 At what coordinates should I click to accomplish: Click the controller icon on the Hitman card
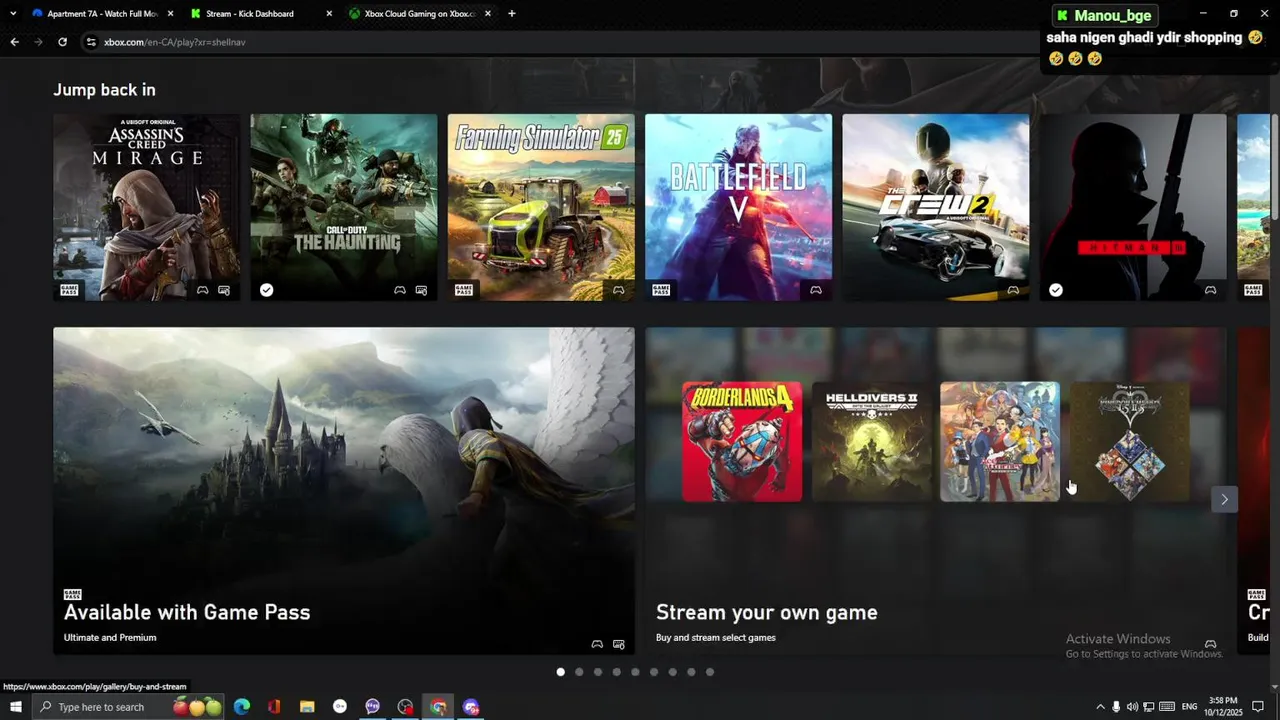(x=1210, y=290)
